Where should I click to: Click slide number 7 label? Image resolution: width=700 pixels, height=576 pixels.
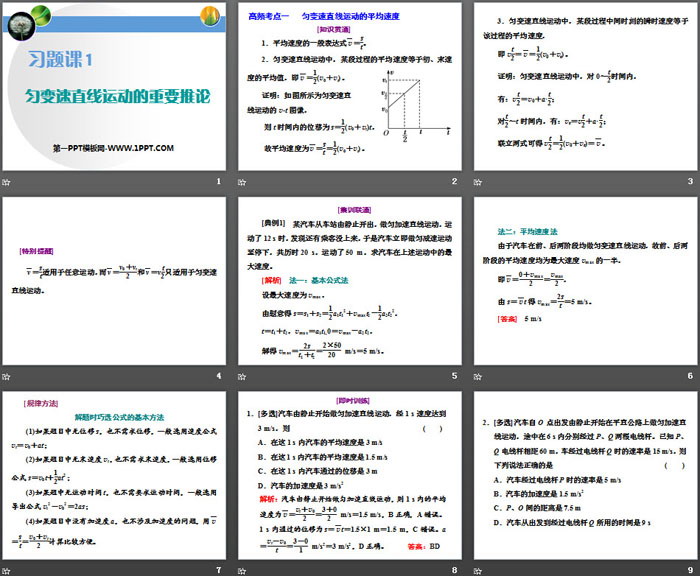[x=218, y=570]
